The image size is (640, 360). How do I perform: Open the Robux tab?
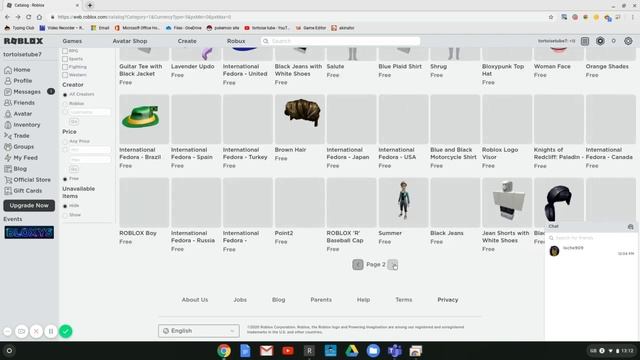pos(236,41)
